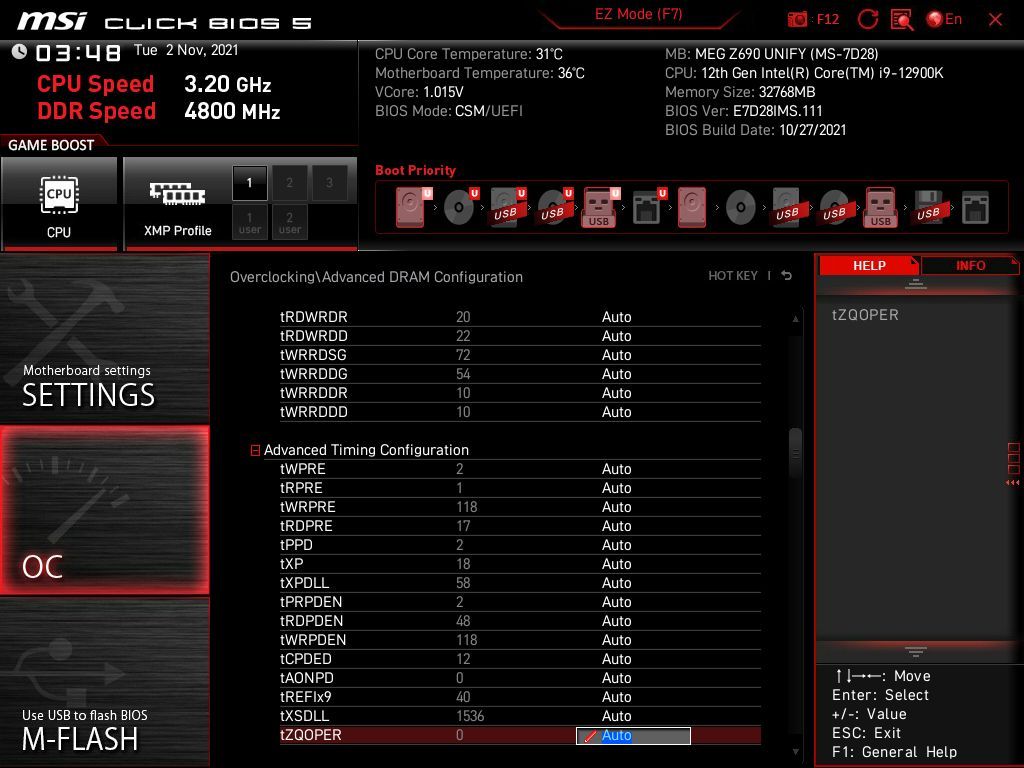Viewport: 1024px width, 768px height.
Task: Click the scroll up arrow of settings list
Action: tap(795, 319)
